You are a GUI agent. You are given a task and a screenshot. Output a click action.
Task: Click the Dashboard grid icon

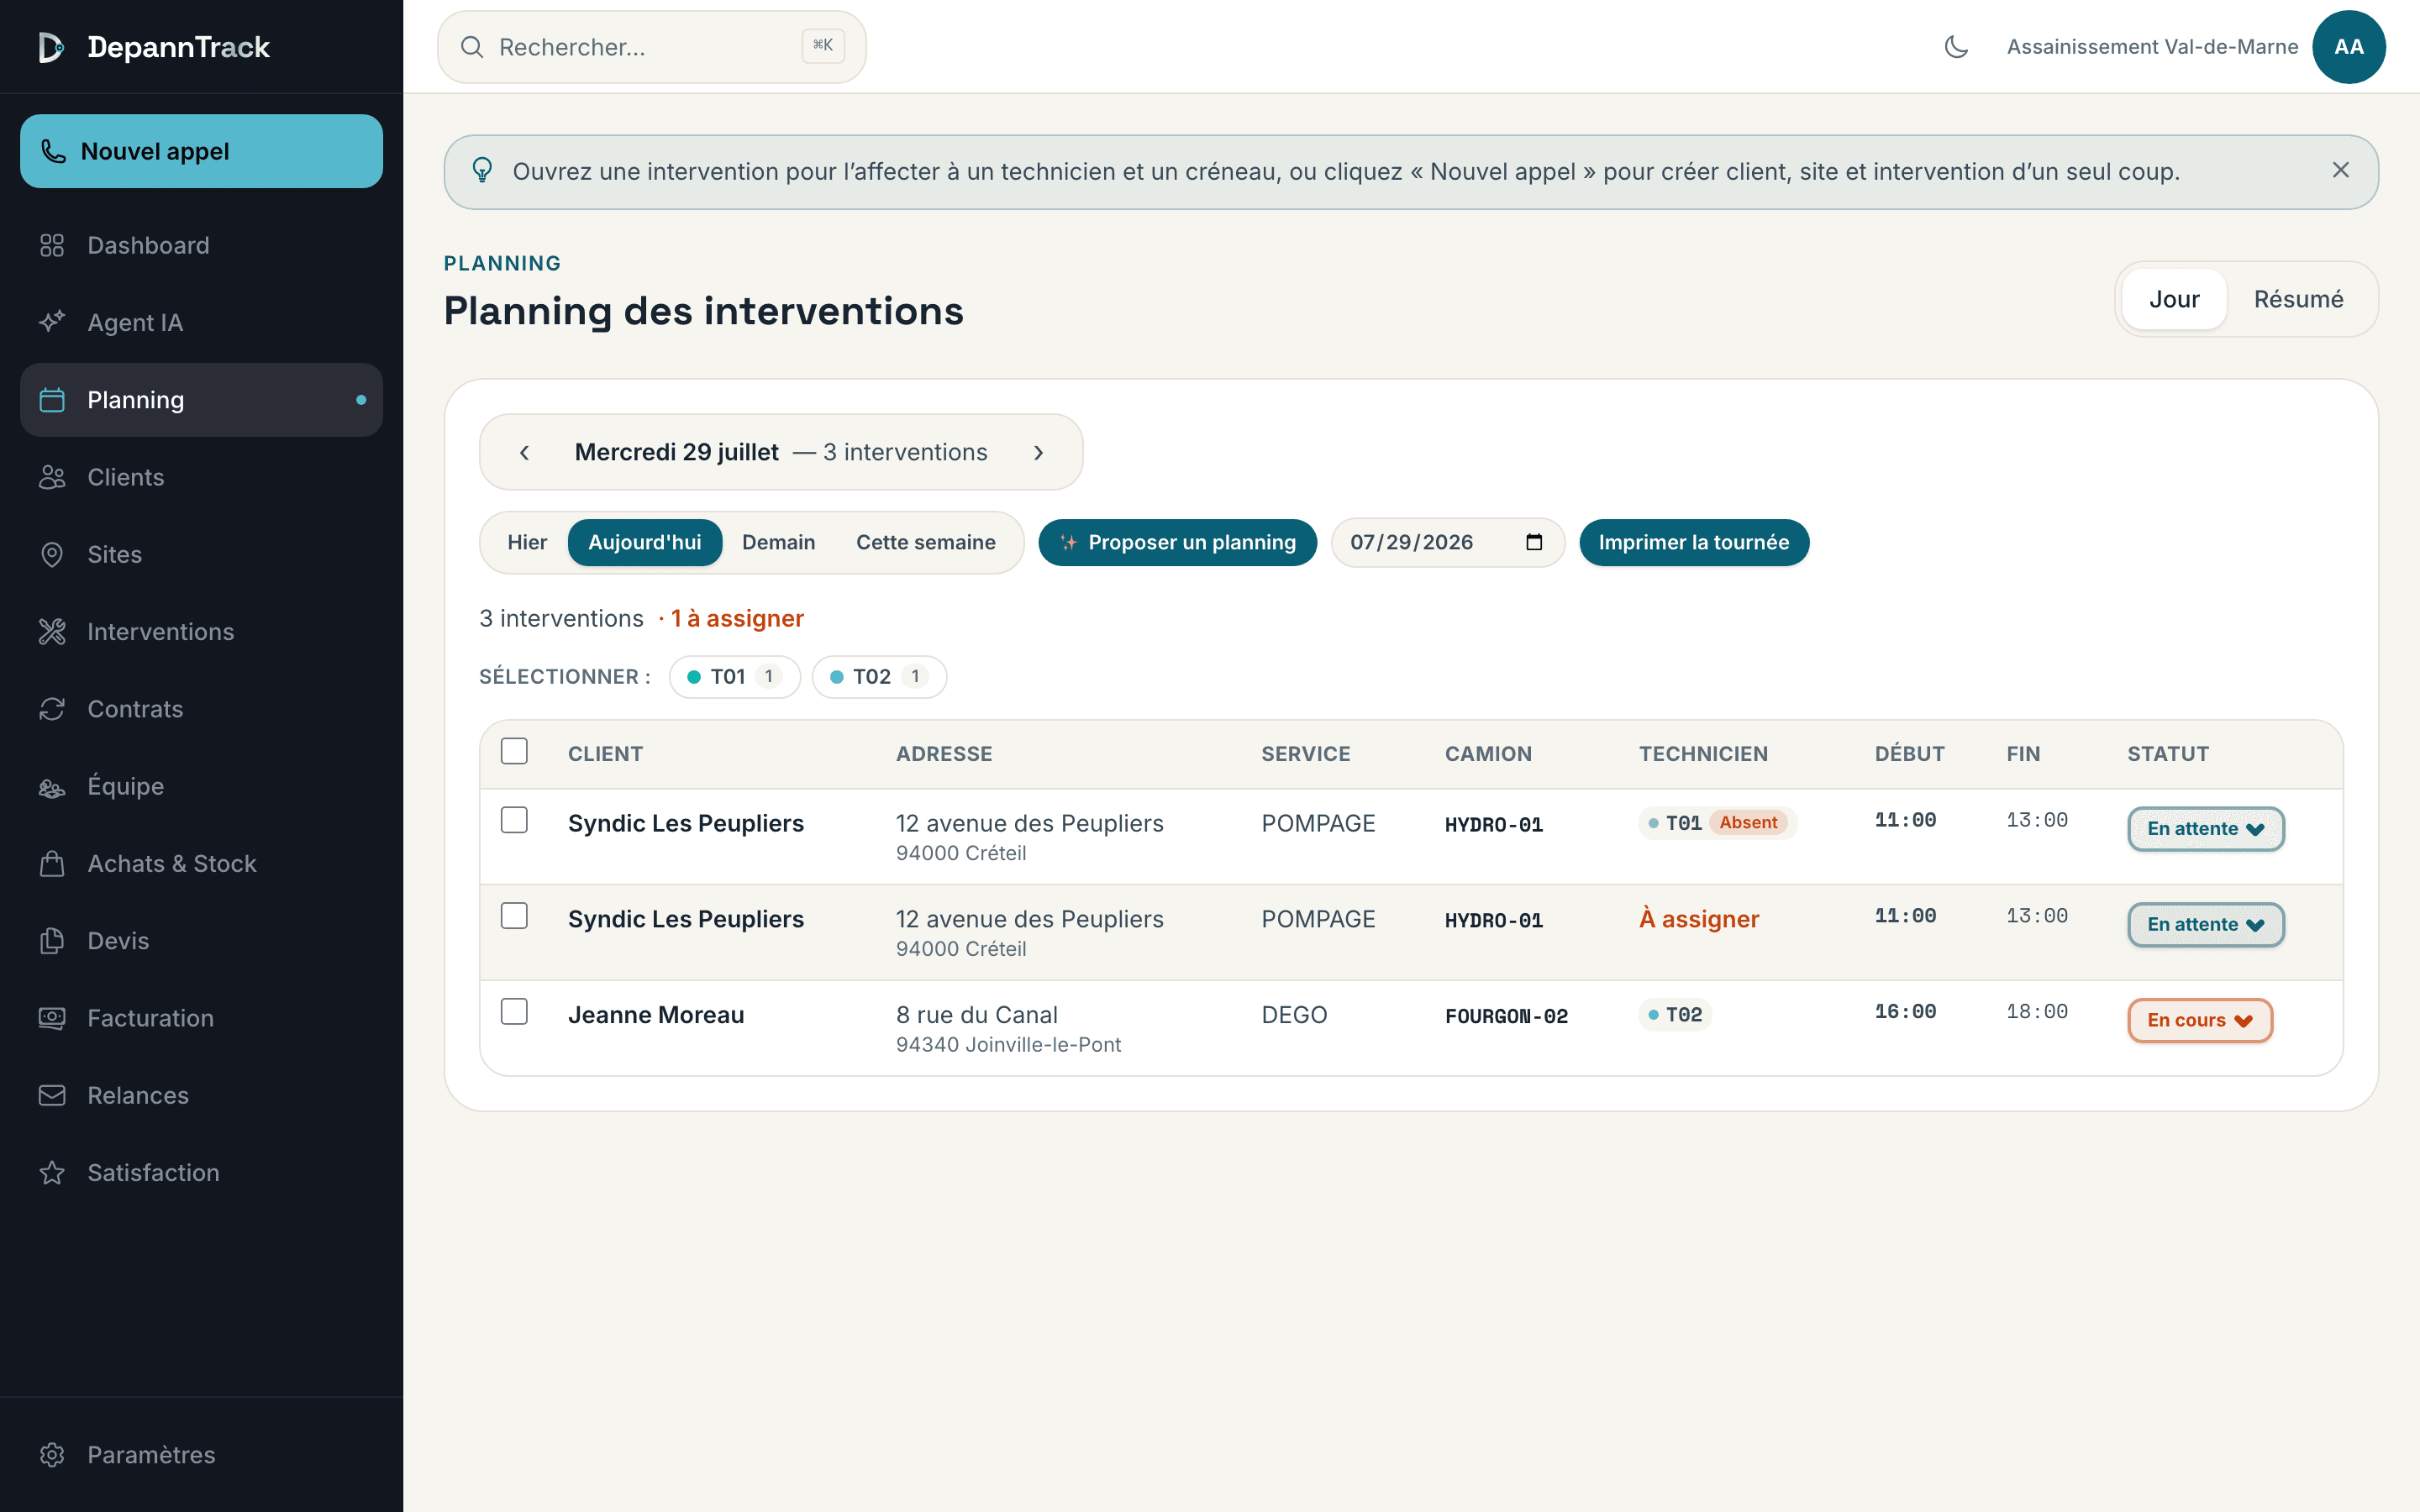pyautogui.click(x=52, y=245)
